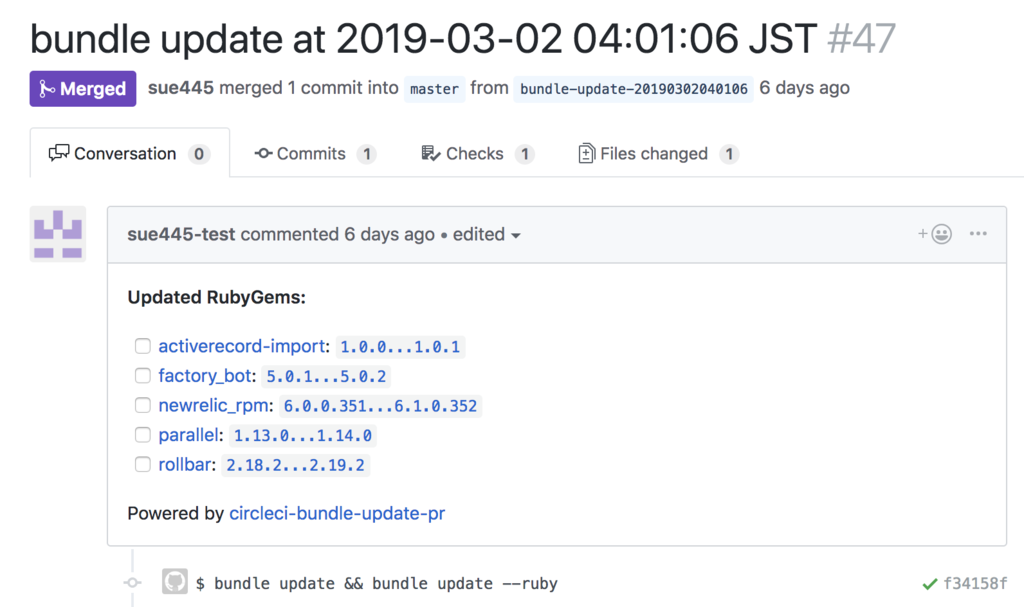Open the comment options kebab menu
This screenshot has height=607, width=1024.
tap(978, 233)
